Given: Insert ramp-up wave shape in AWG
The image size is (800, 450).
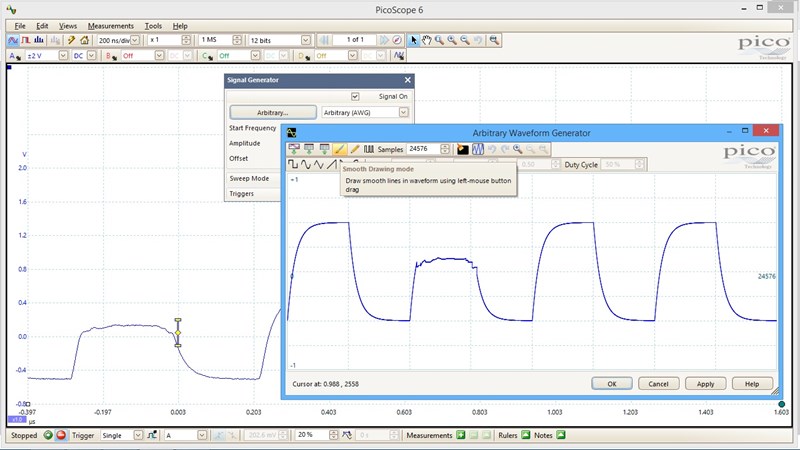Looking at the screenshot, I should pyautogui.click(x=332, y=164).
